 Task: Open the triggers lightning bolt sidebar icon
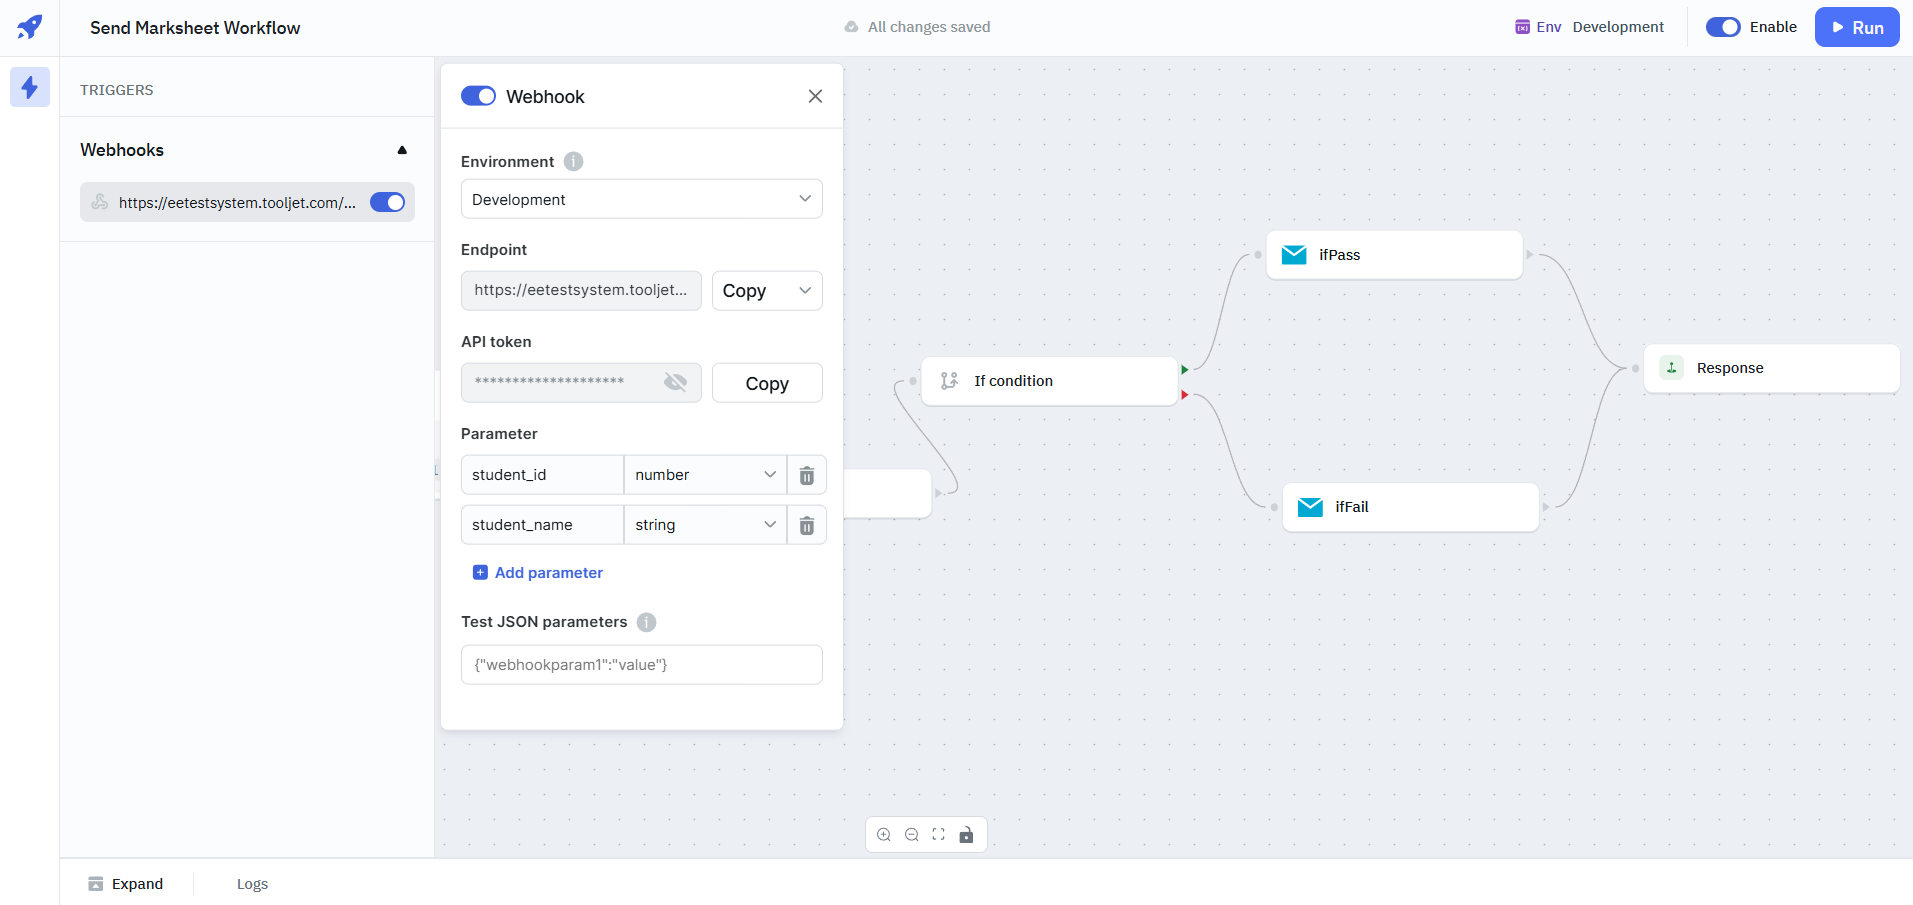click(x=30, y=88)
